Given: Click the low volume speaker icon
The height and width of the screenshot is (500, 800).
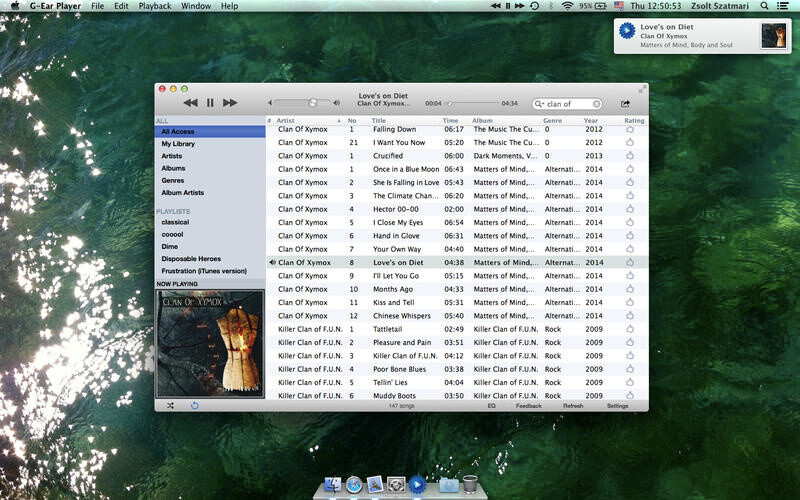Looking at the screenshot, I should pyautogui.click(x=270, y=103).
